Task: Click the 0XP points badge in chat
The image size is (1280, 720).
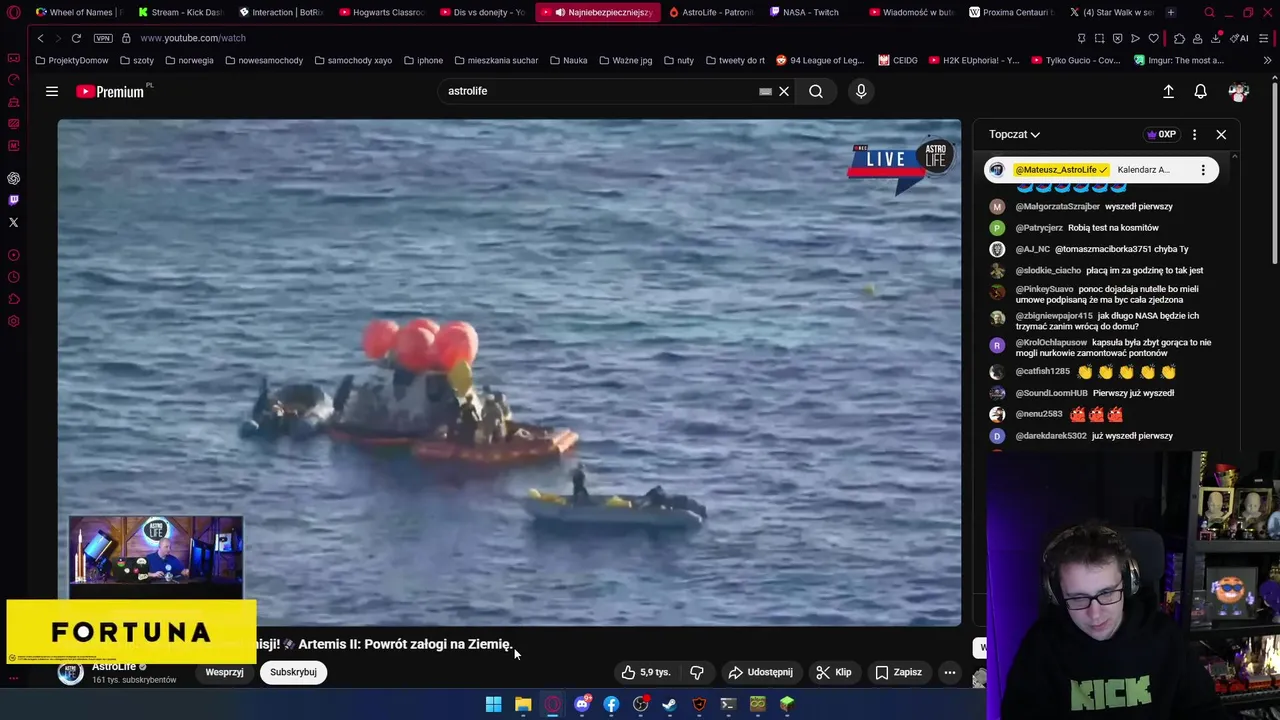Action: pyautogui.click(x=1161, y=134)
